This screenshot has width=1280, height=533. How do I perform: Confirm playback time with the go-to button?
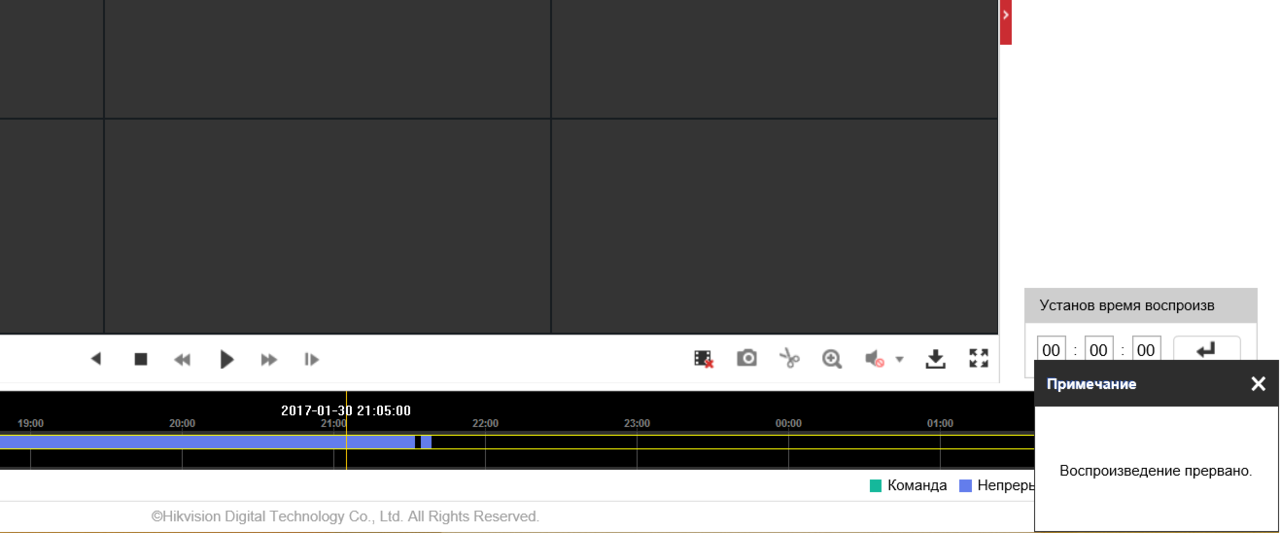click(x=1207, y=350)
